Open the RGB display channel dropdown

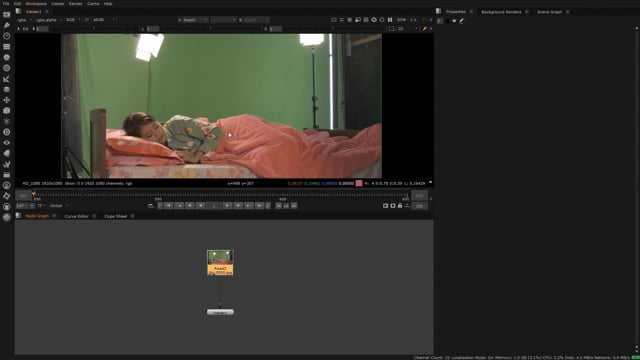click(73, 20)
